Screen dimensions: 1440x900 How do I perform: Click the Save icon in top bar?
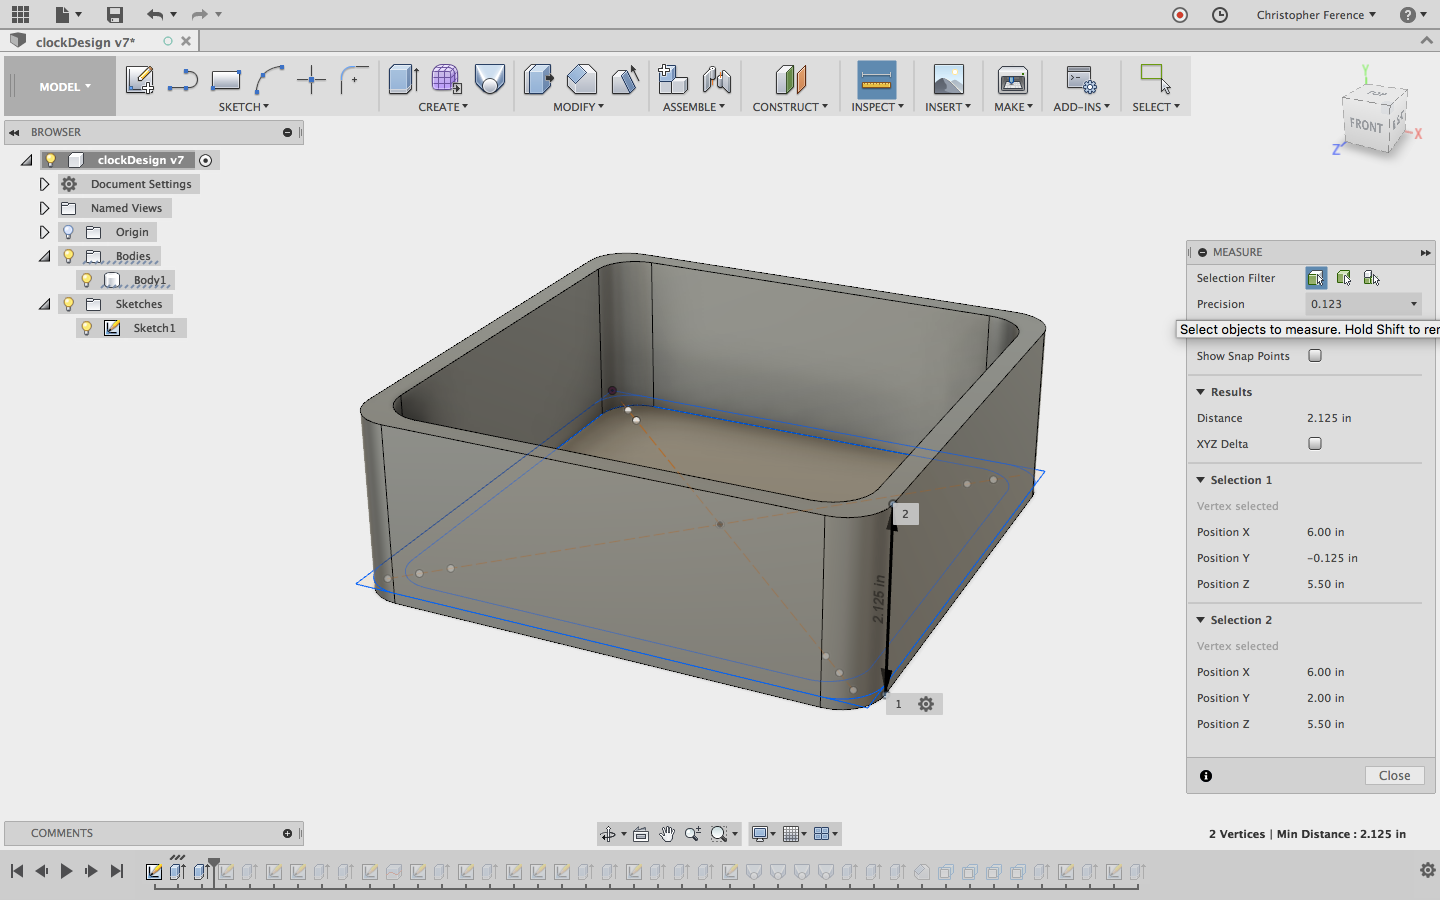pos(115,14)
